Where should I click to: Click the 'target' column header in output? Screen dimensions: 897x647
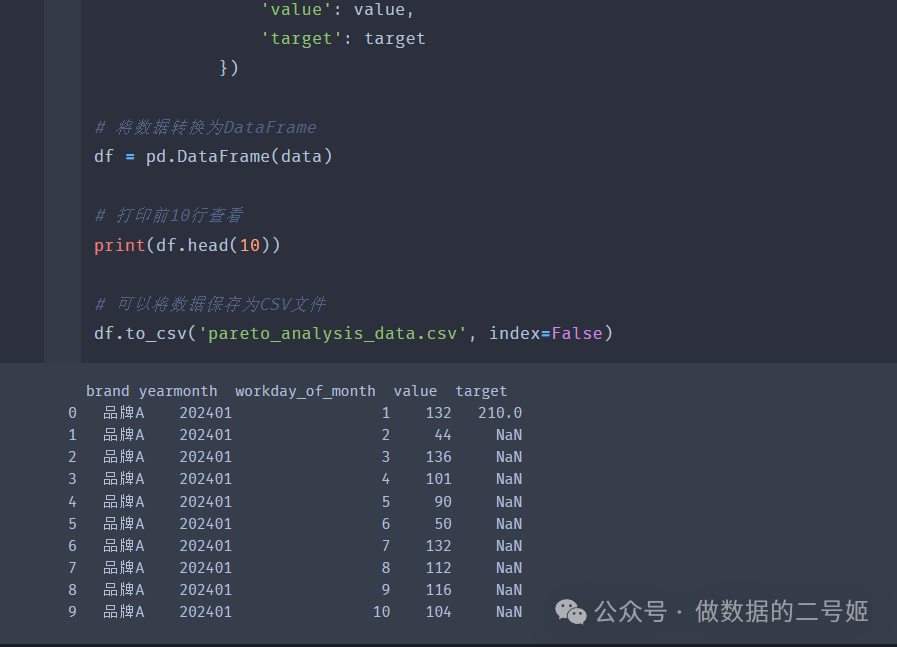481,391
